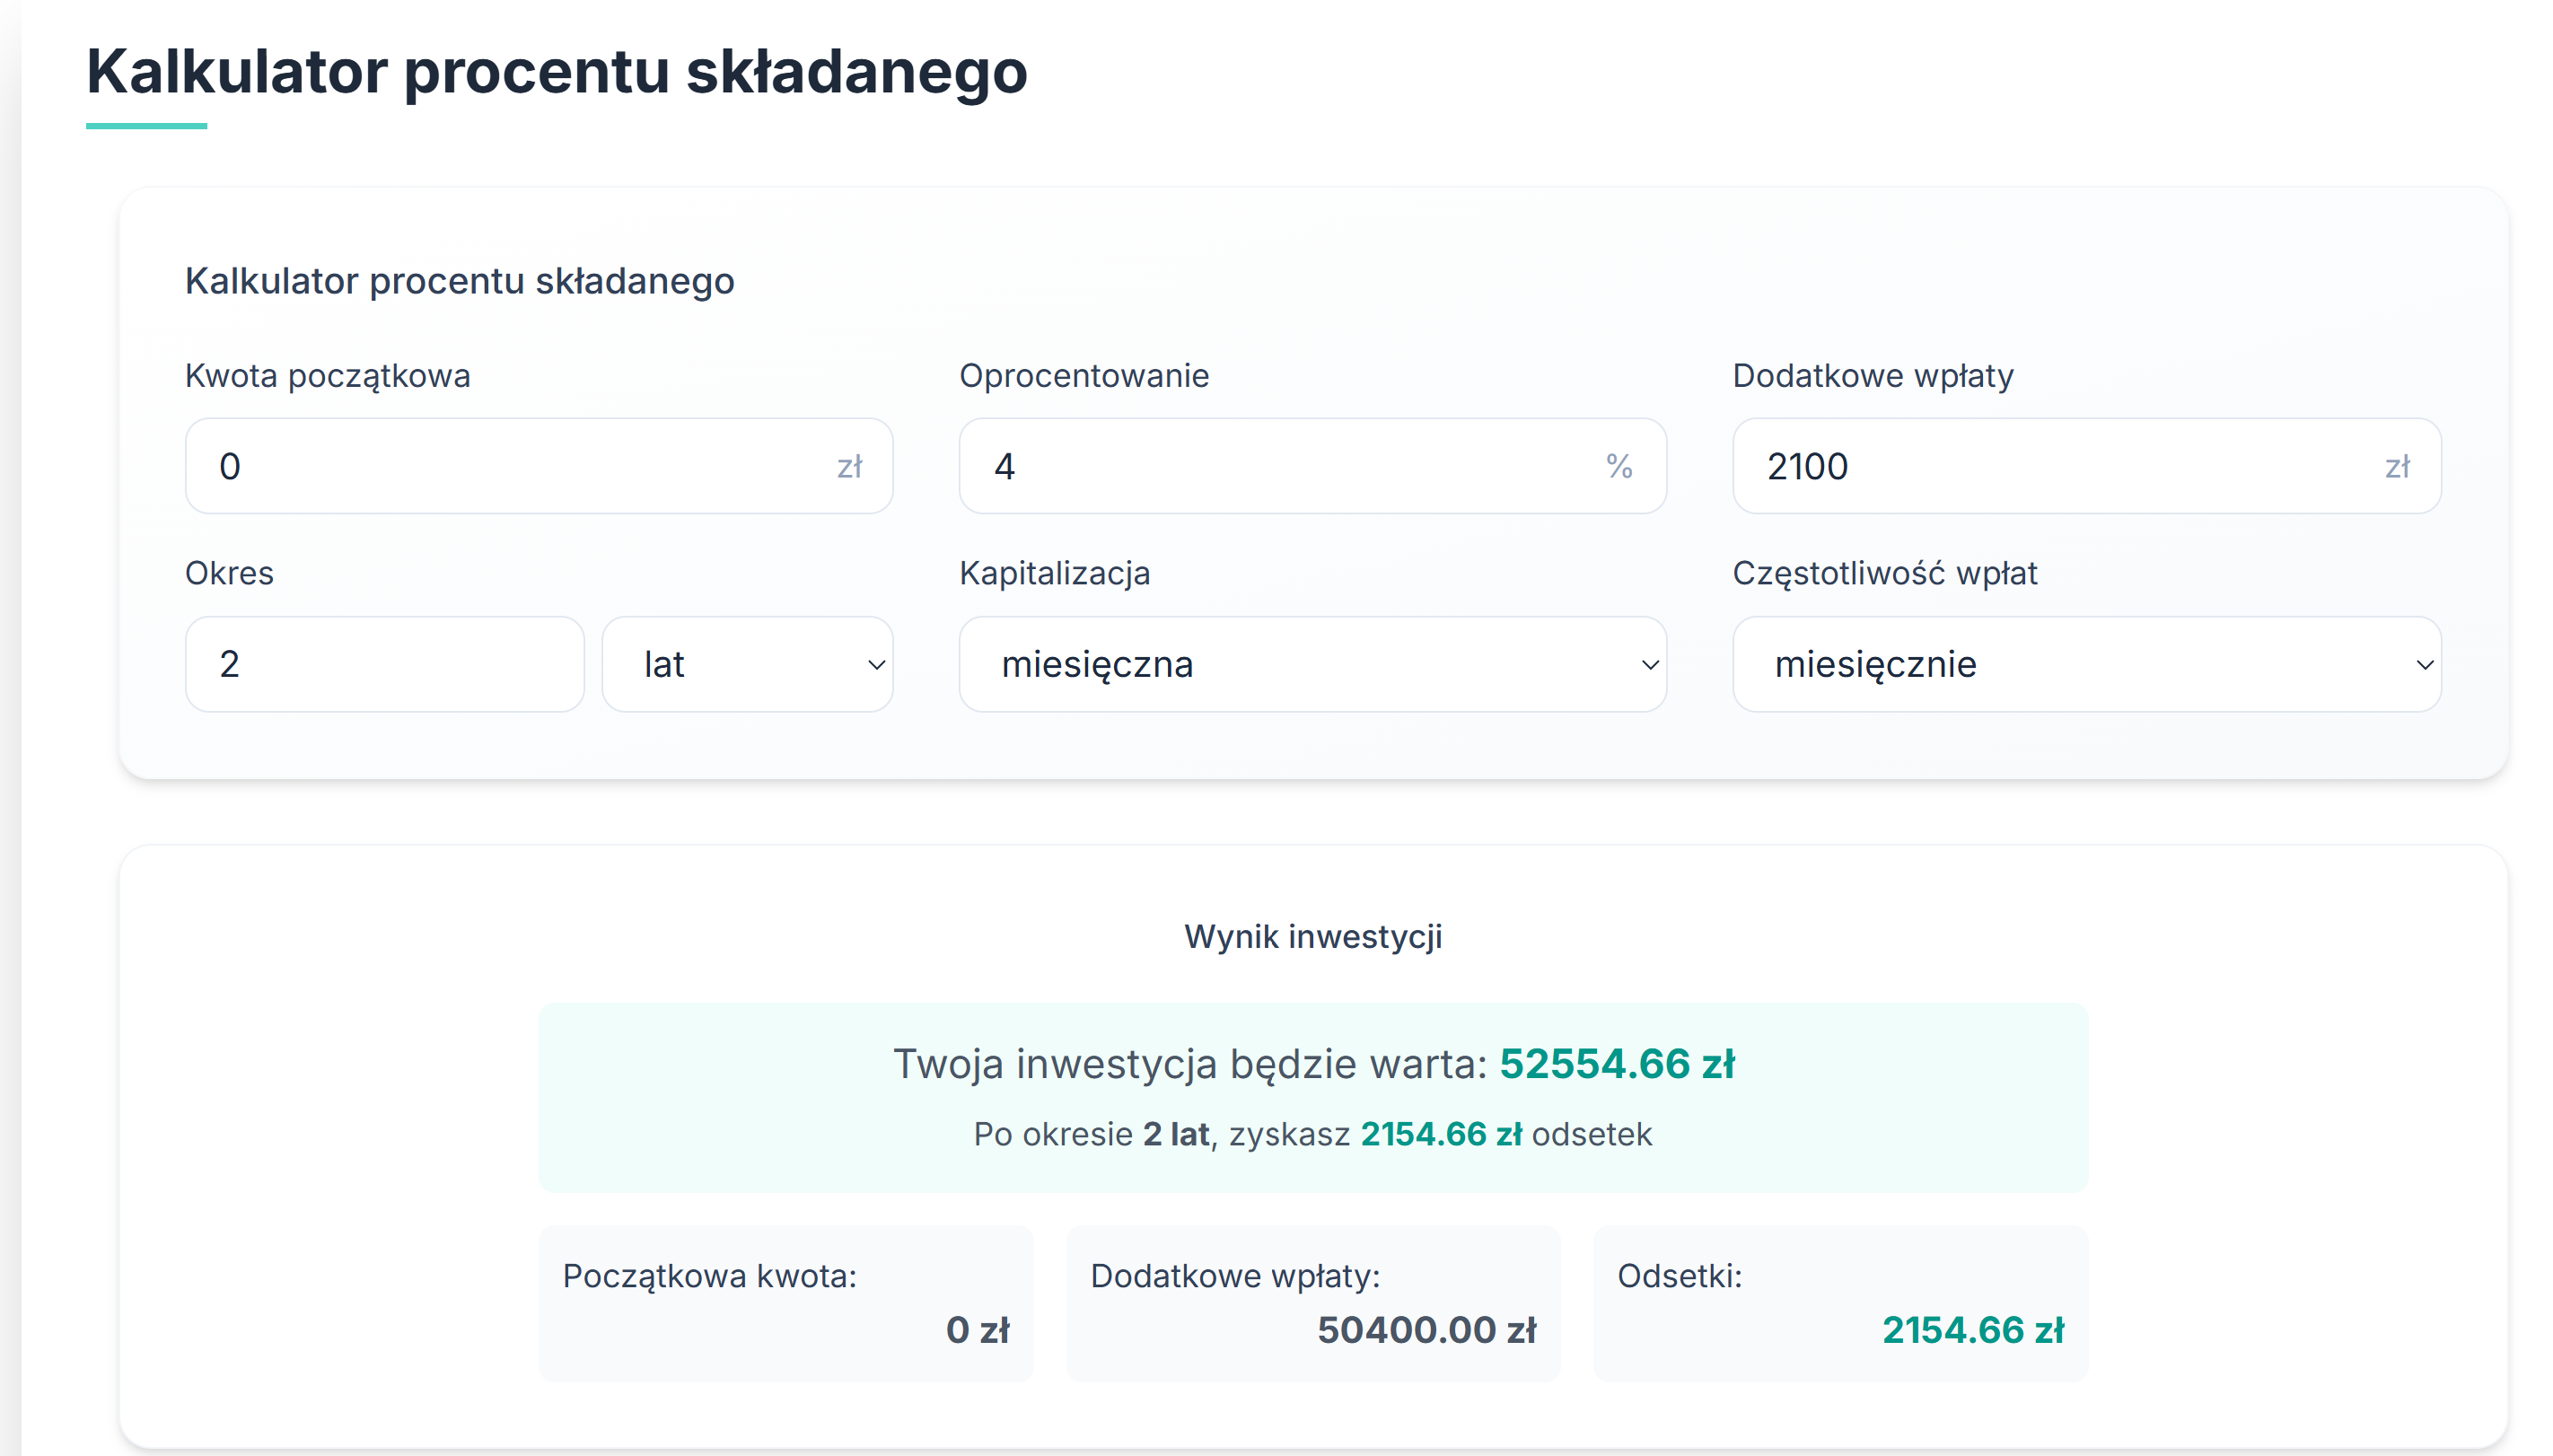Click the chevron arrow in 'lat' select
2553x1456 pixels.
pos(876,665)
